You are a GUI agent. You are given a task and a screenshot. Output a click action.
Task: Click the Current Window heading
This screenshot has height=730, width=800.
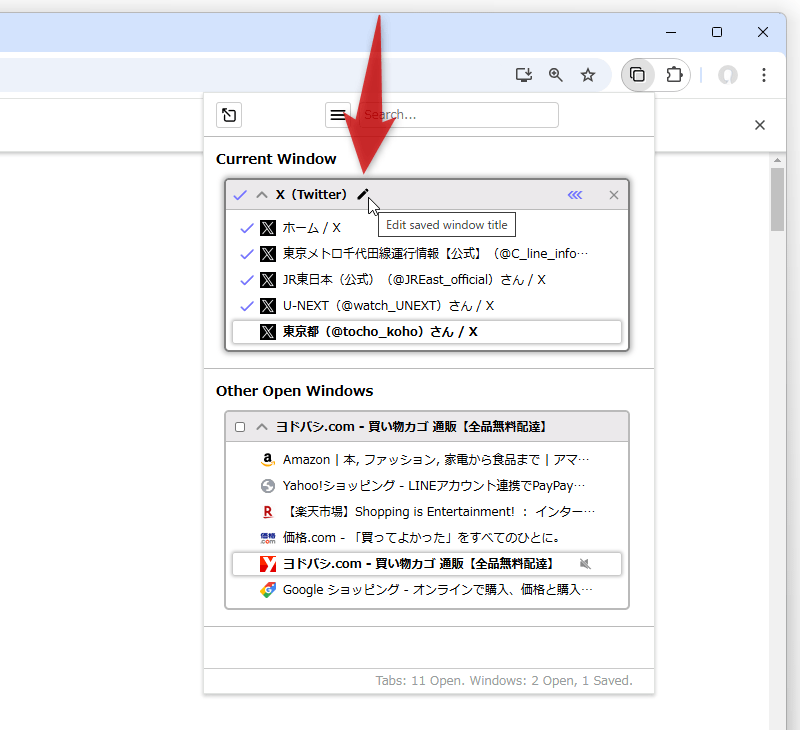(276, 159)
